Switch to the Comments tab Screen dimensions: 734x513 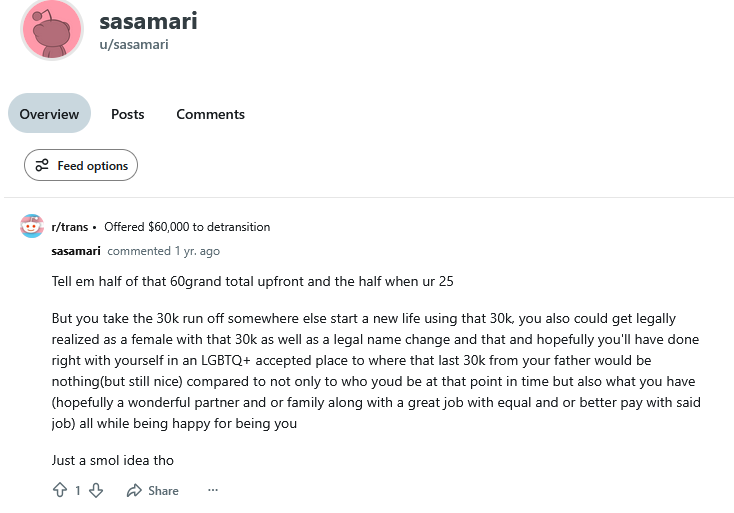(x=210, y=114)
